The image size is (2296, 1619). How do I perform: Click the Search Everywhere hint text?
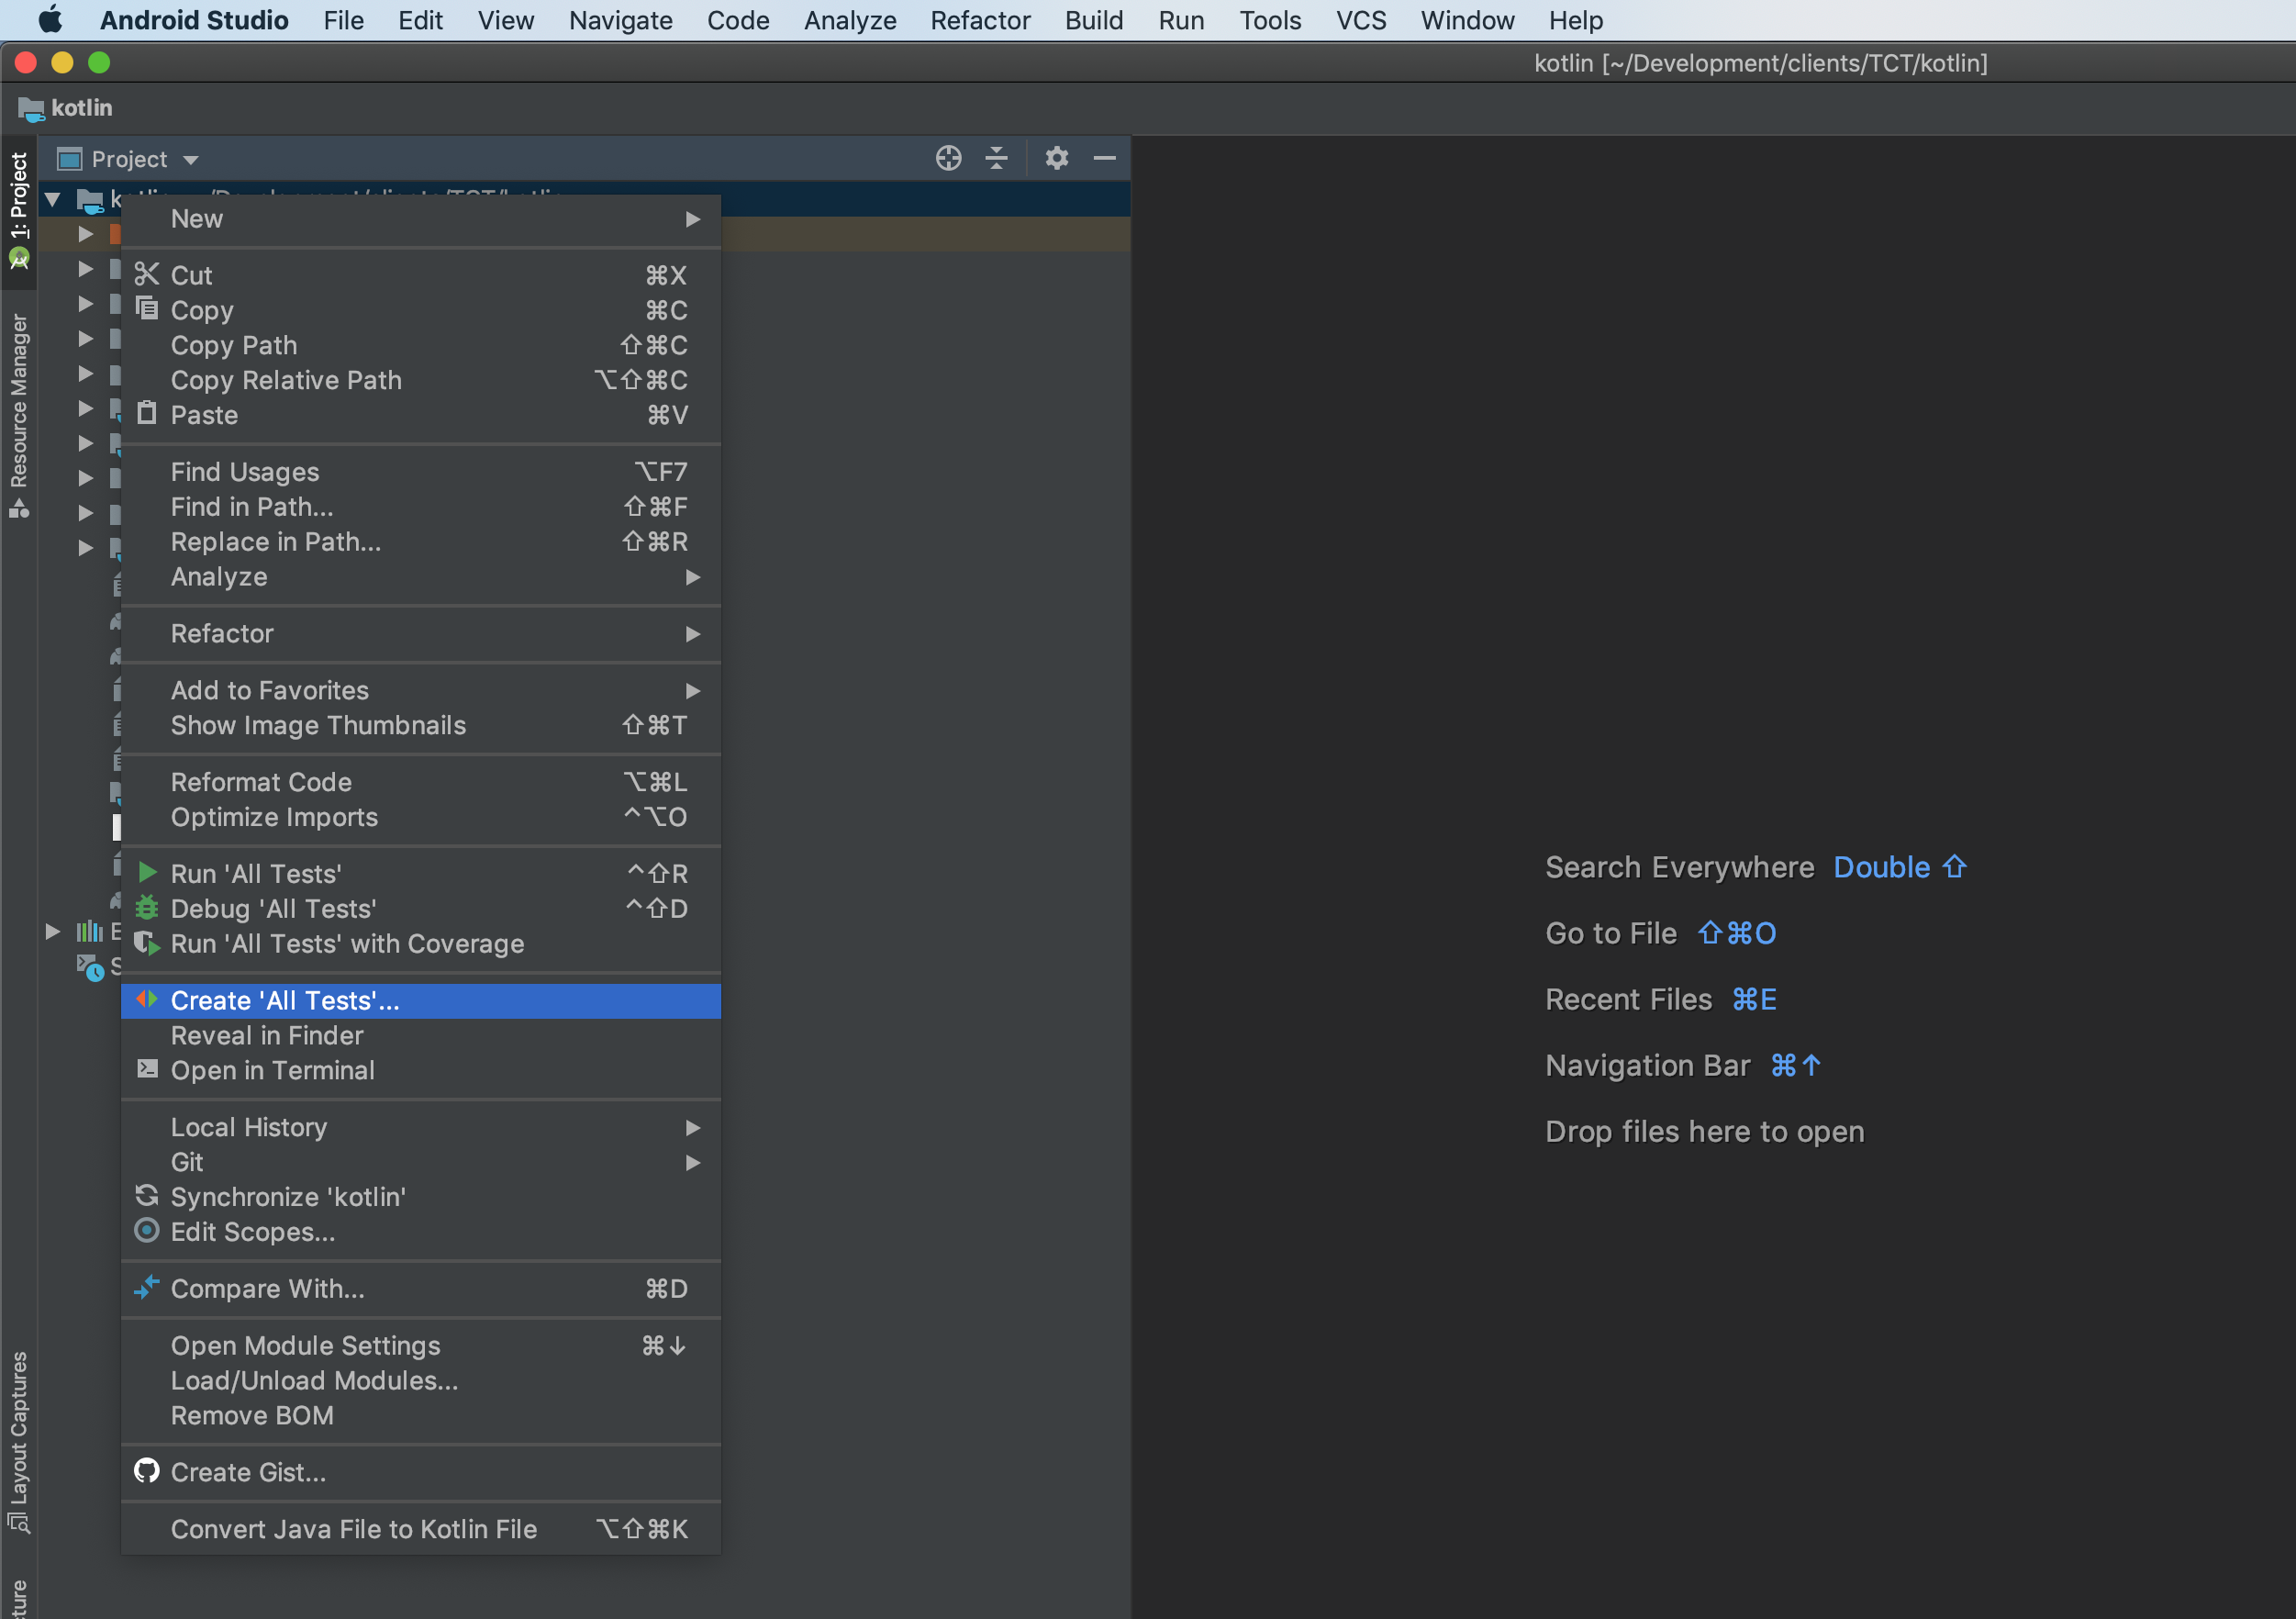[x=1680, y=867]
